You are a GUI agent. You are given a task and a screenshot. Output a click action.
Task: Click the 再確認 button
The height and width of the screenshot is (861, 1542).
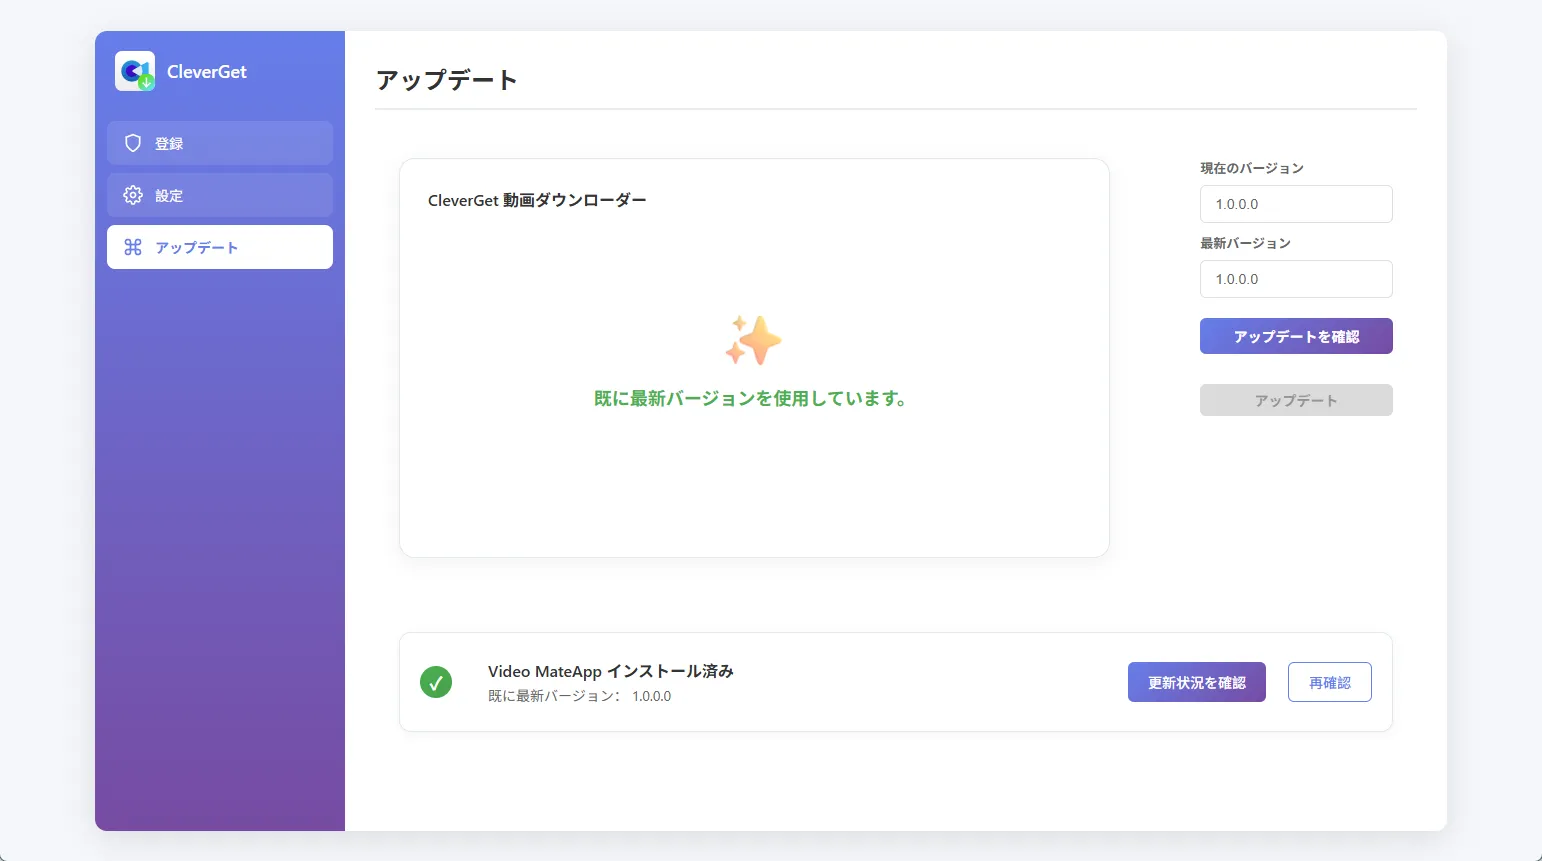click(x=1330, y=682)
